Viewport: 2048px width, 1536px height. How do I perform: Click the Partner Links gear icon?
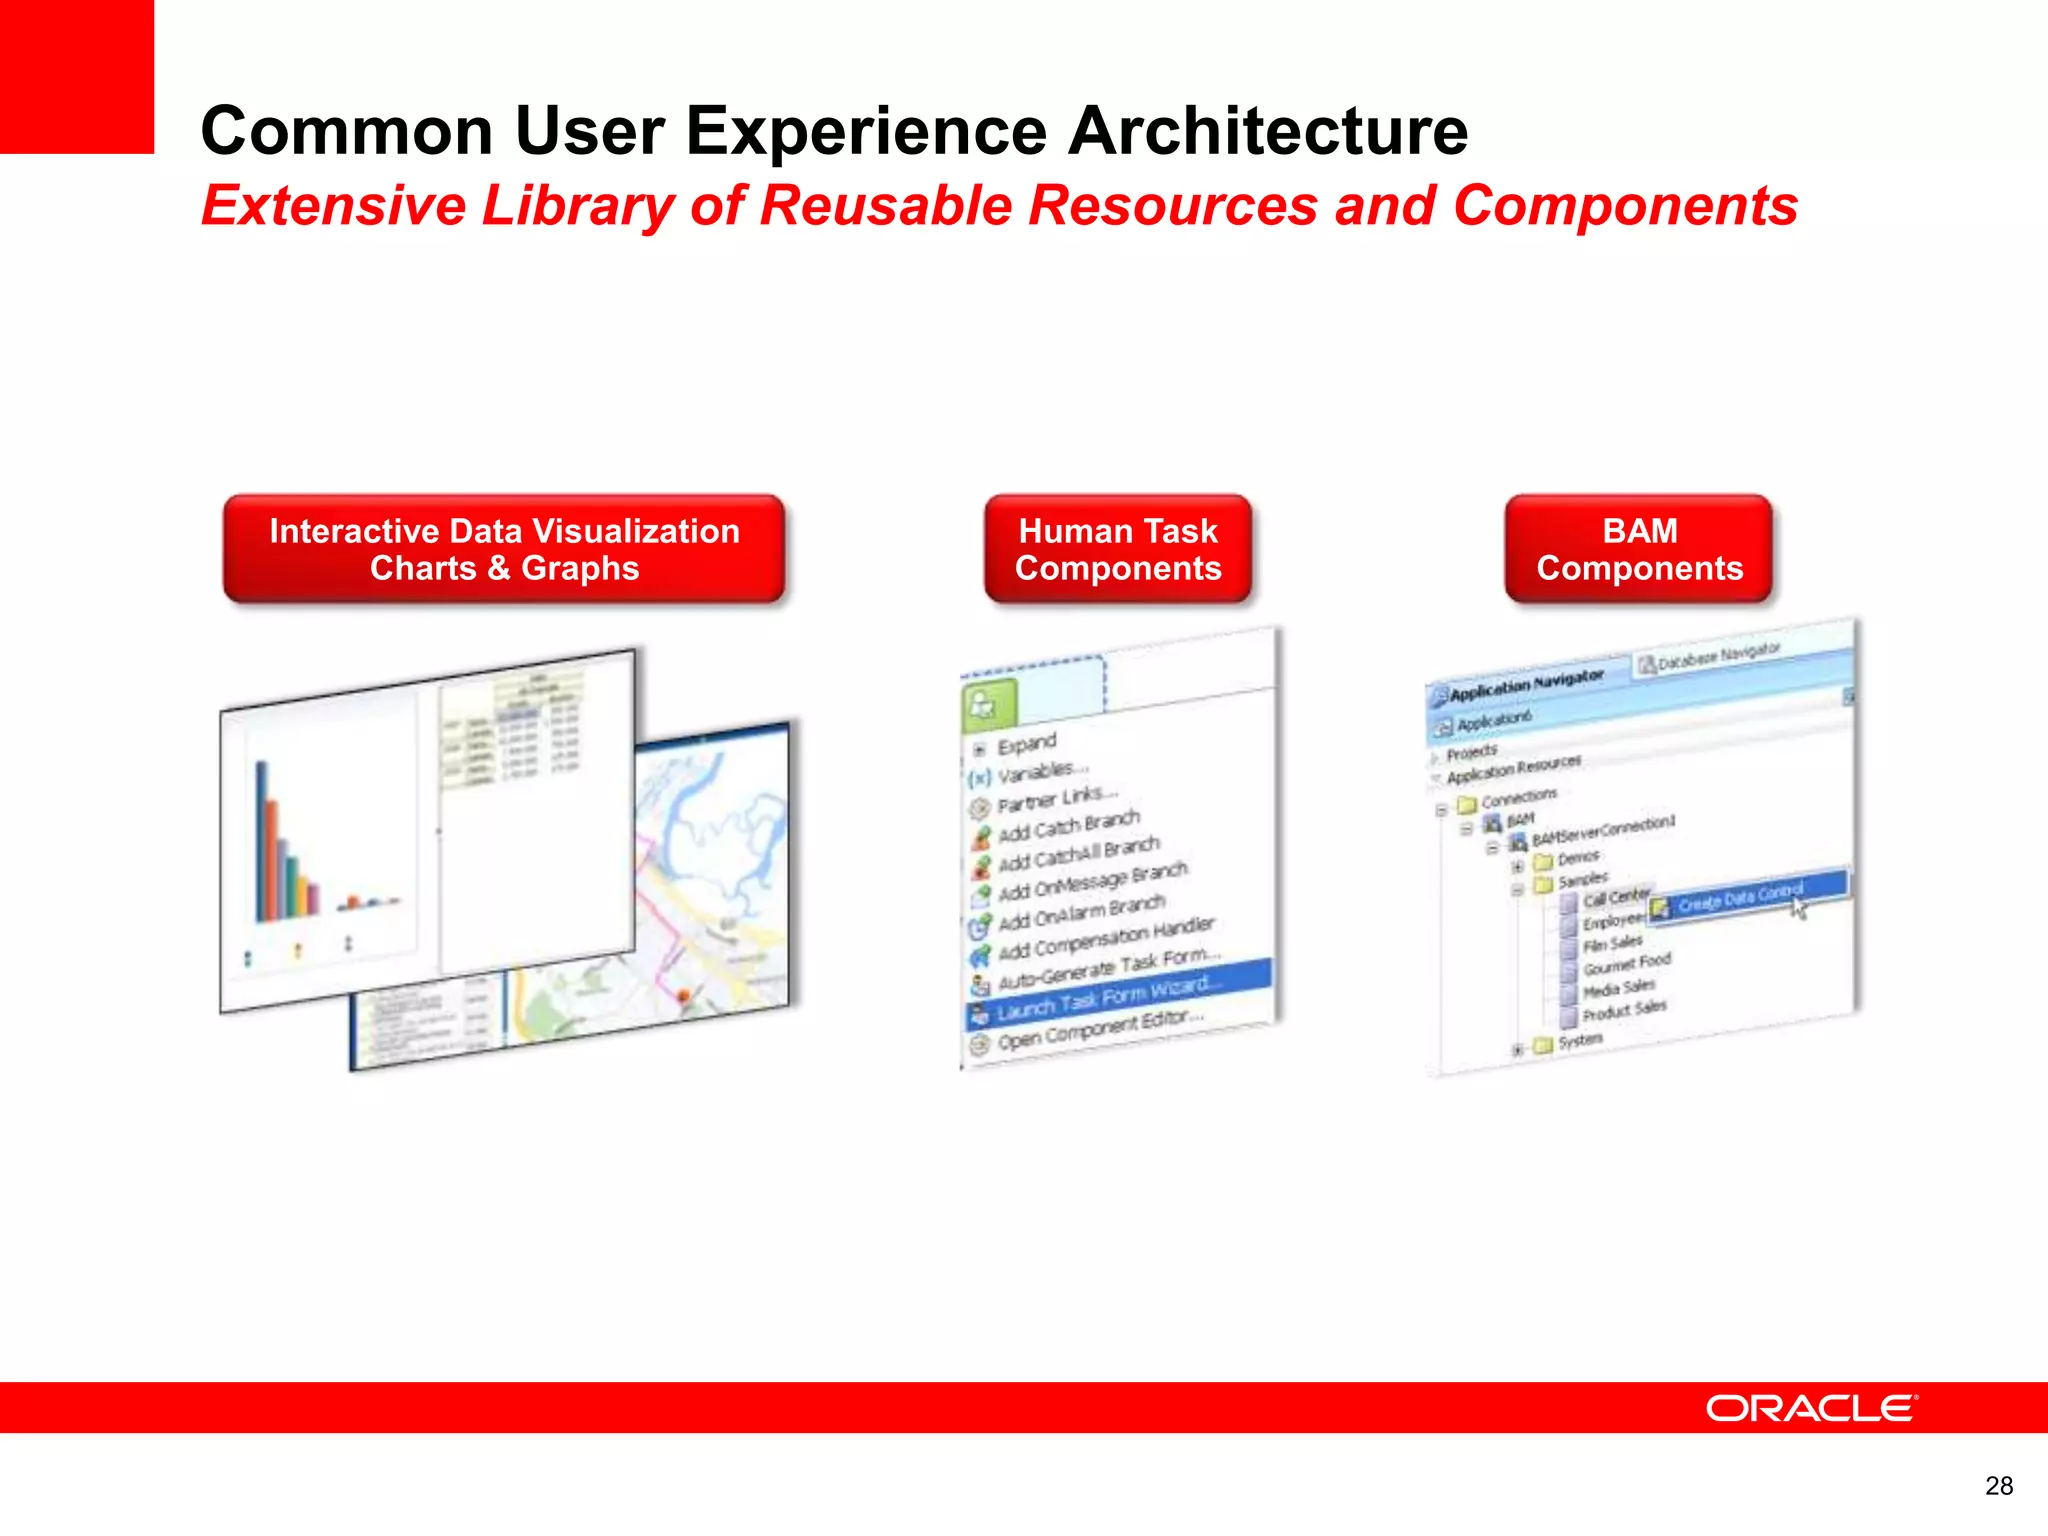click(980, 808)
